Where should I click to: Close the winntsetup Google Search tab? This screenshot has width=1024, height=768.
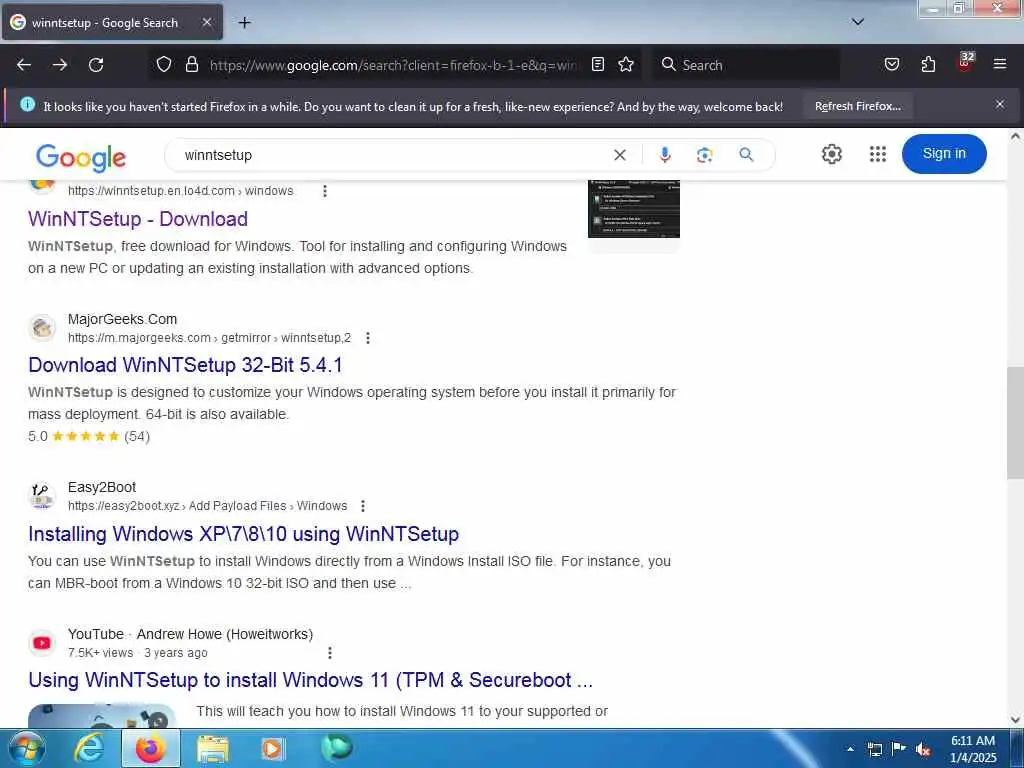click(x=206, y=22)
